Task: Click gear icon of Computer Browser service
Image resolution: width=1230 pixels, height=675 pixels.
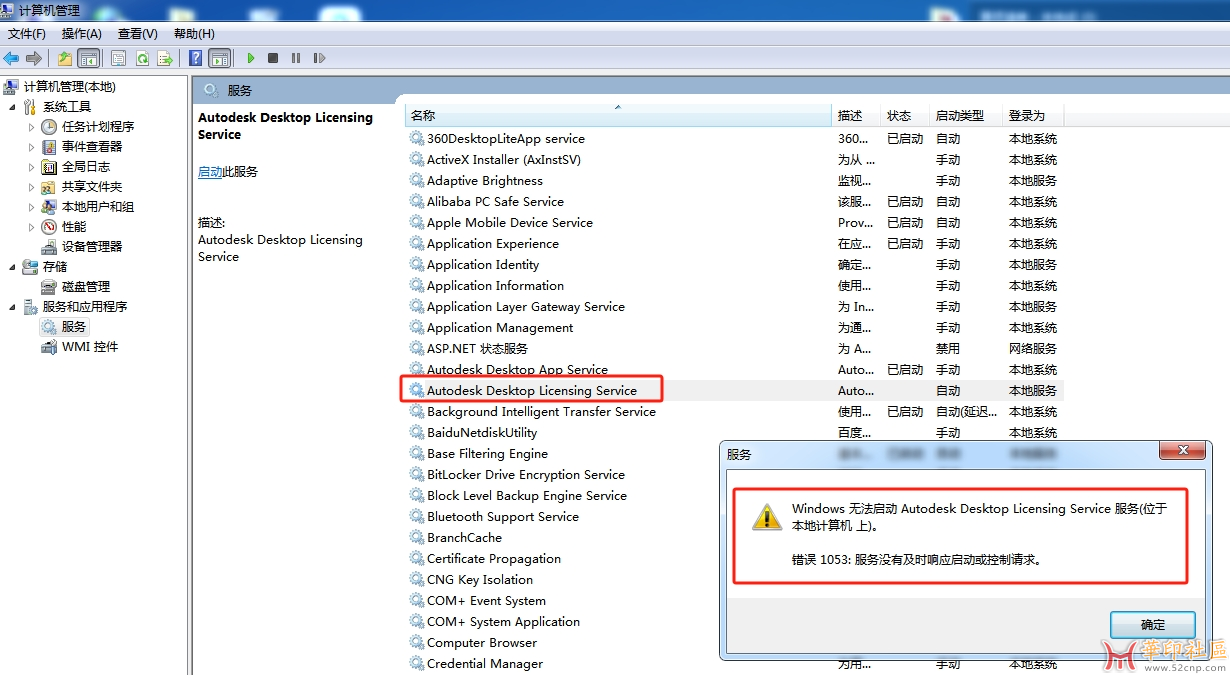Action: [x=417, y=643]
